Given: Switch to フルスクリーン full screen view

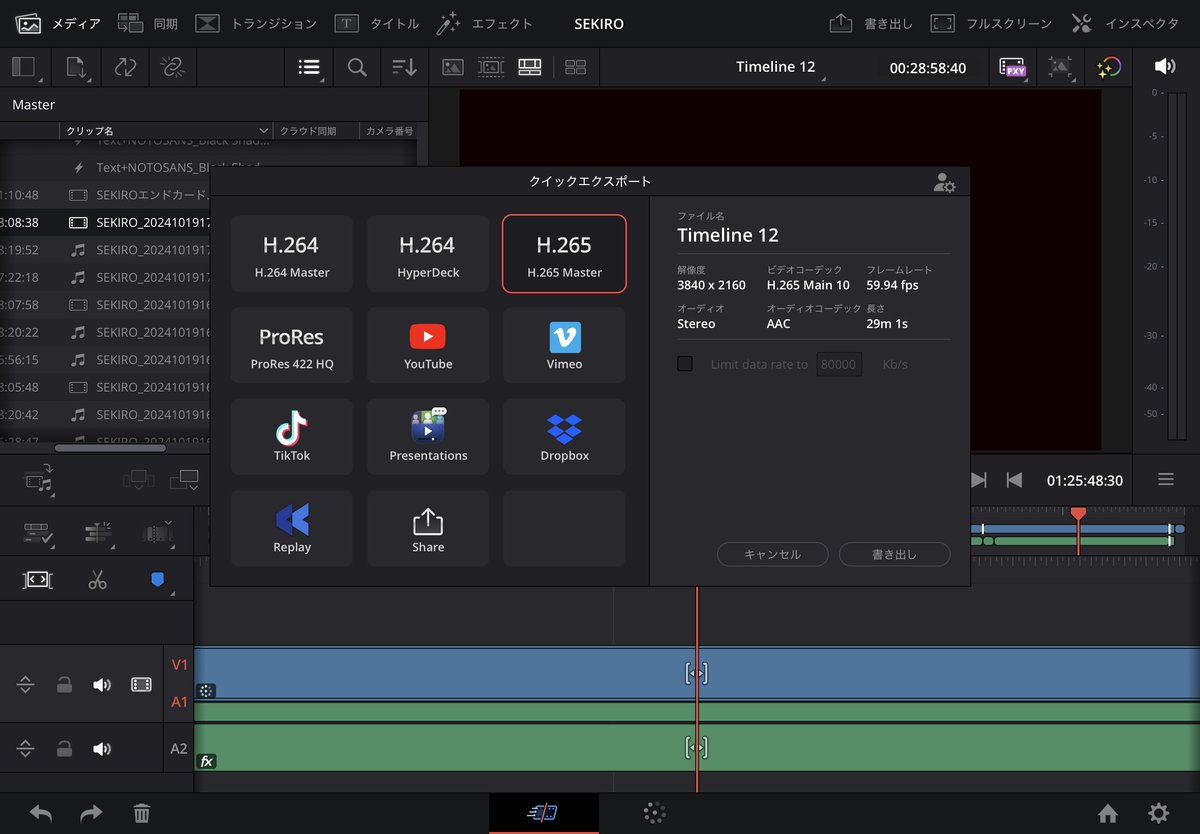Looking at the screenshot, I should (x=991, y=23).
